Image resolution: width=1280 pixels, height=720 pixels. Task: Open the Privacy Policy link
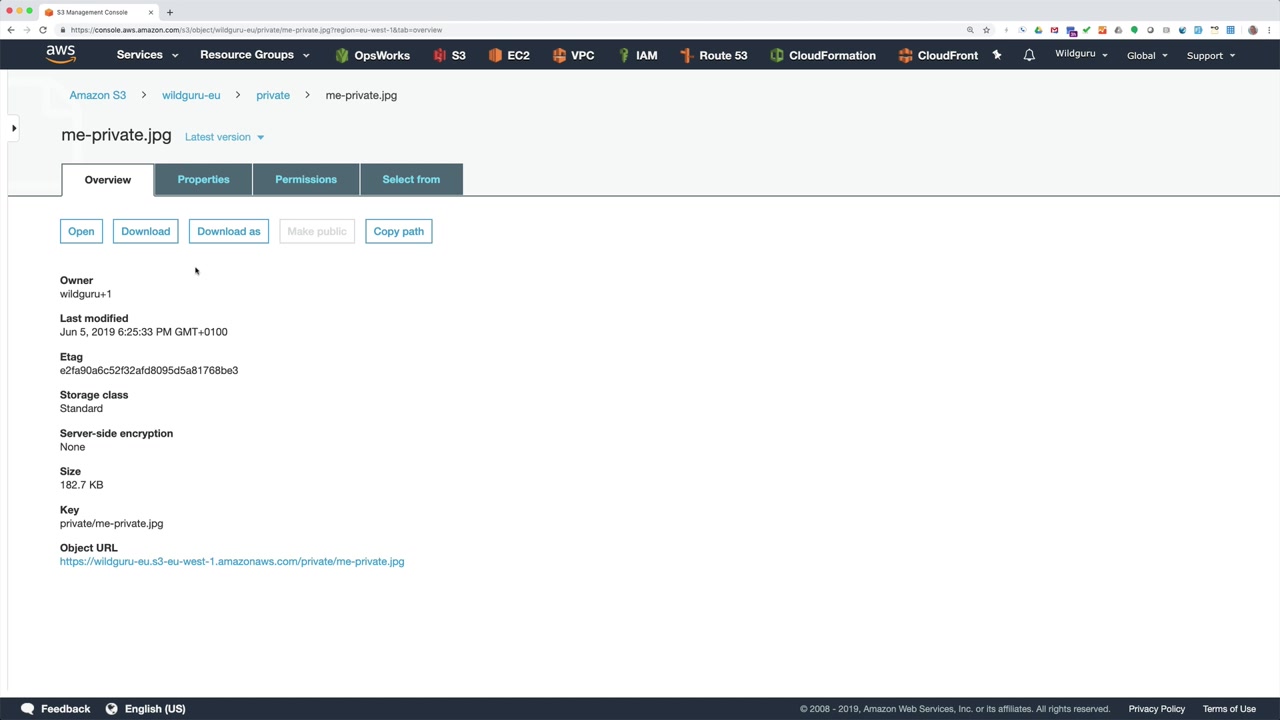pyautogui.click(x=1157, y=709)
